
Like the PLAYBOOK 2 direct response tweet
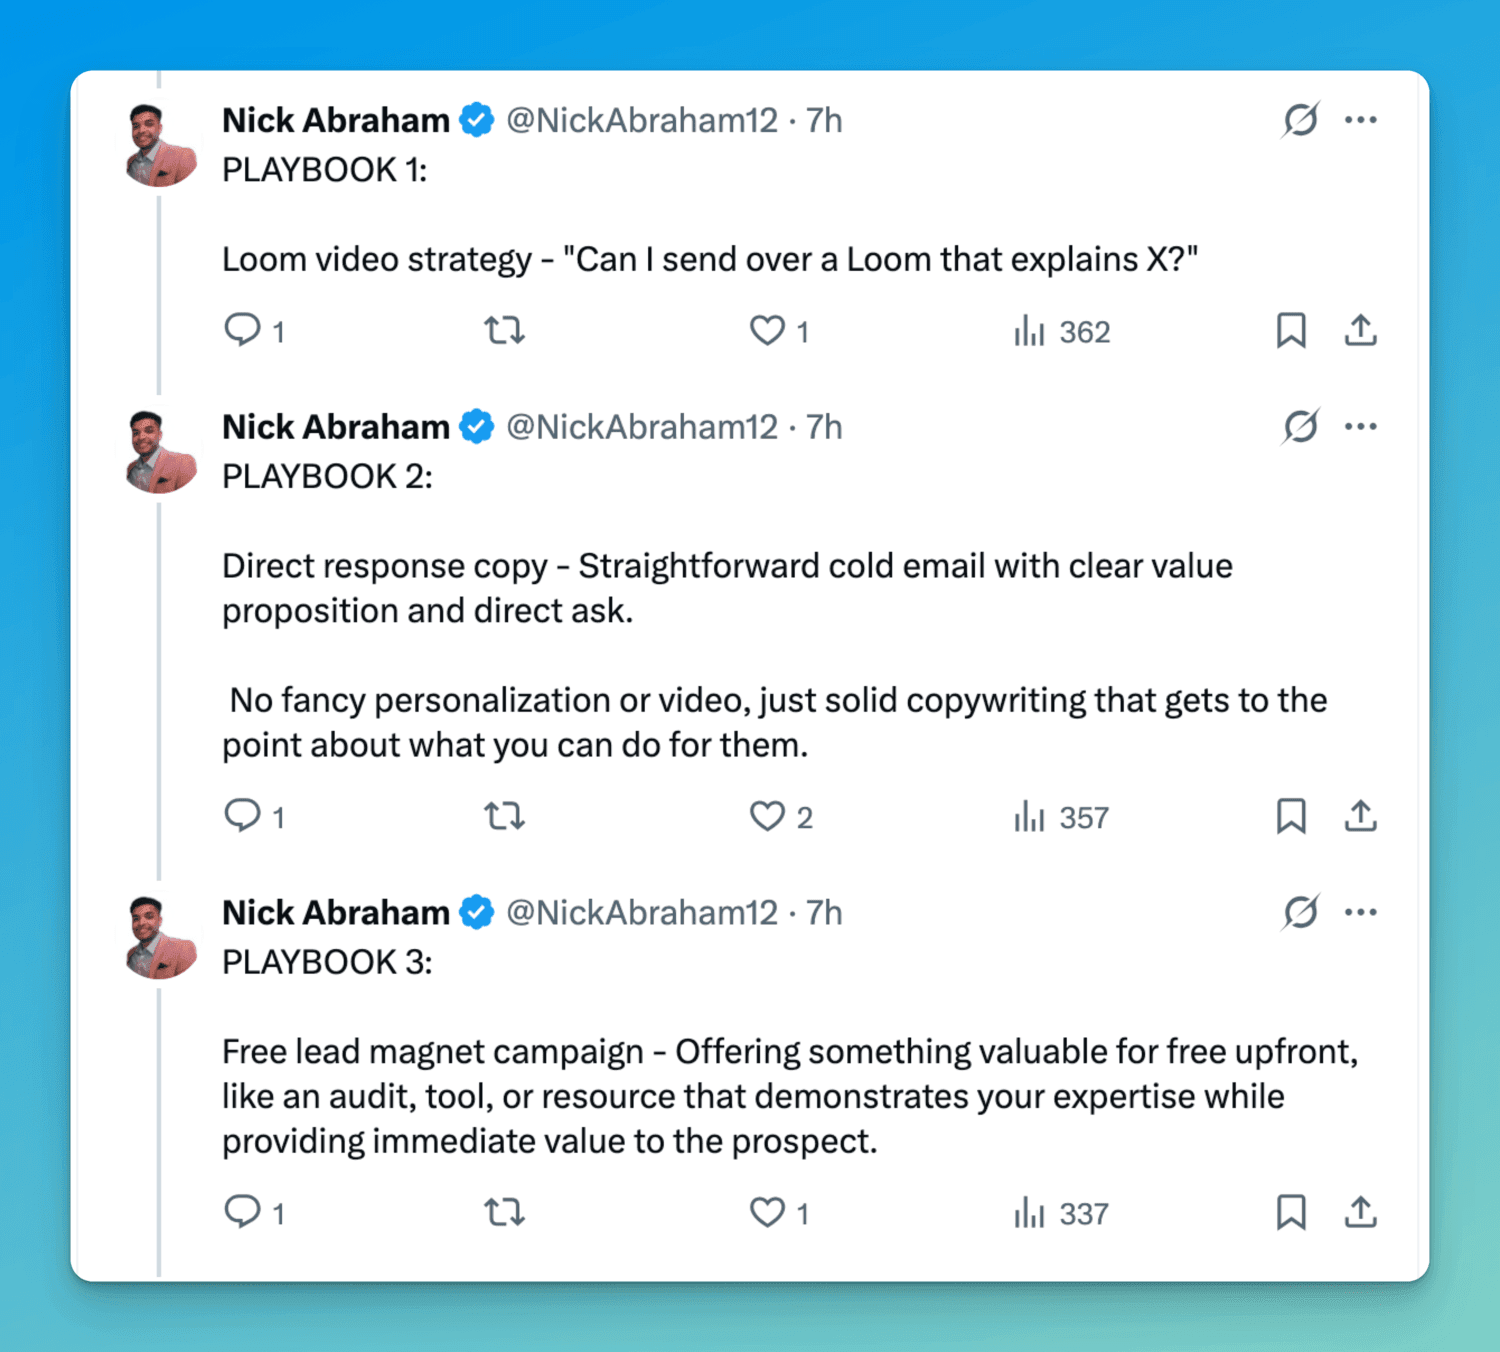pos(767,816)
